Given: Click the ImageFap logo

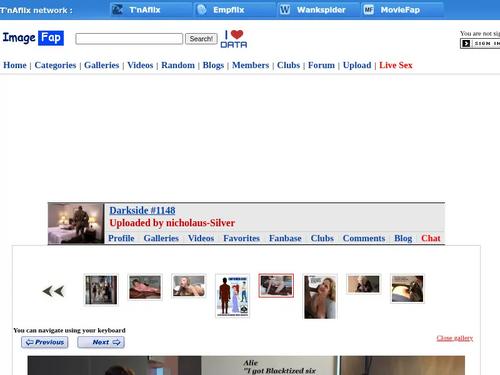Looking at the screenshot, I should pyautogui.click(x=33, y=38).
